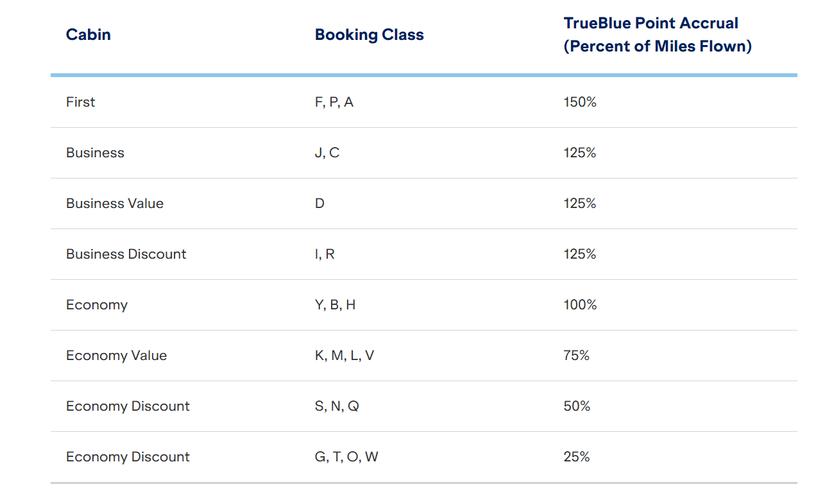This screenshot has height=484, width=825.
Task: Click the I, R booking class
Action: (x=325, y=254)
